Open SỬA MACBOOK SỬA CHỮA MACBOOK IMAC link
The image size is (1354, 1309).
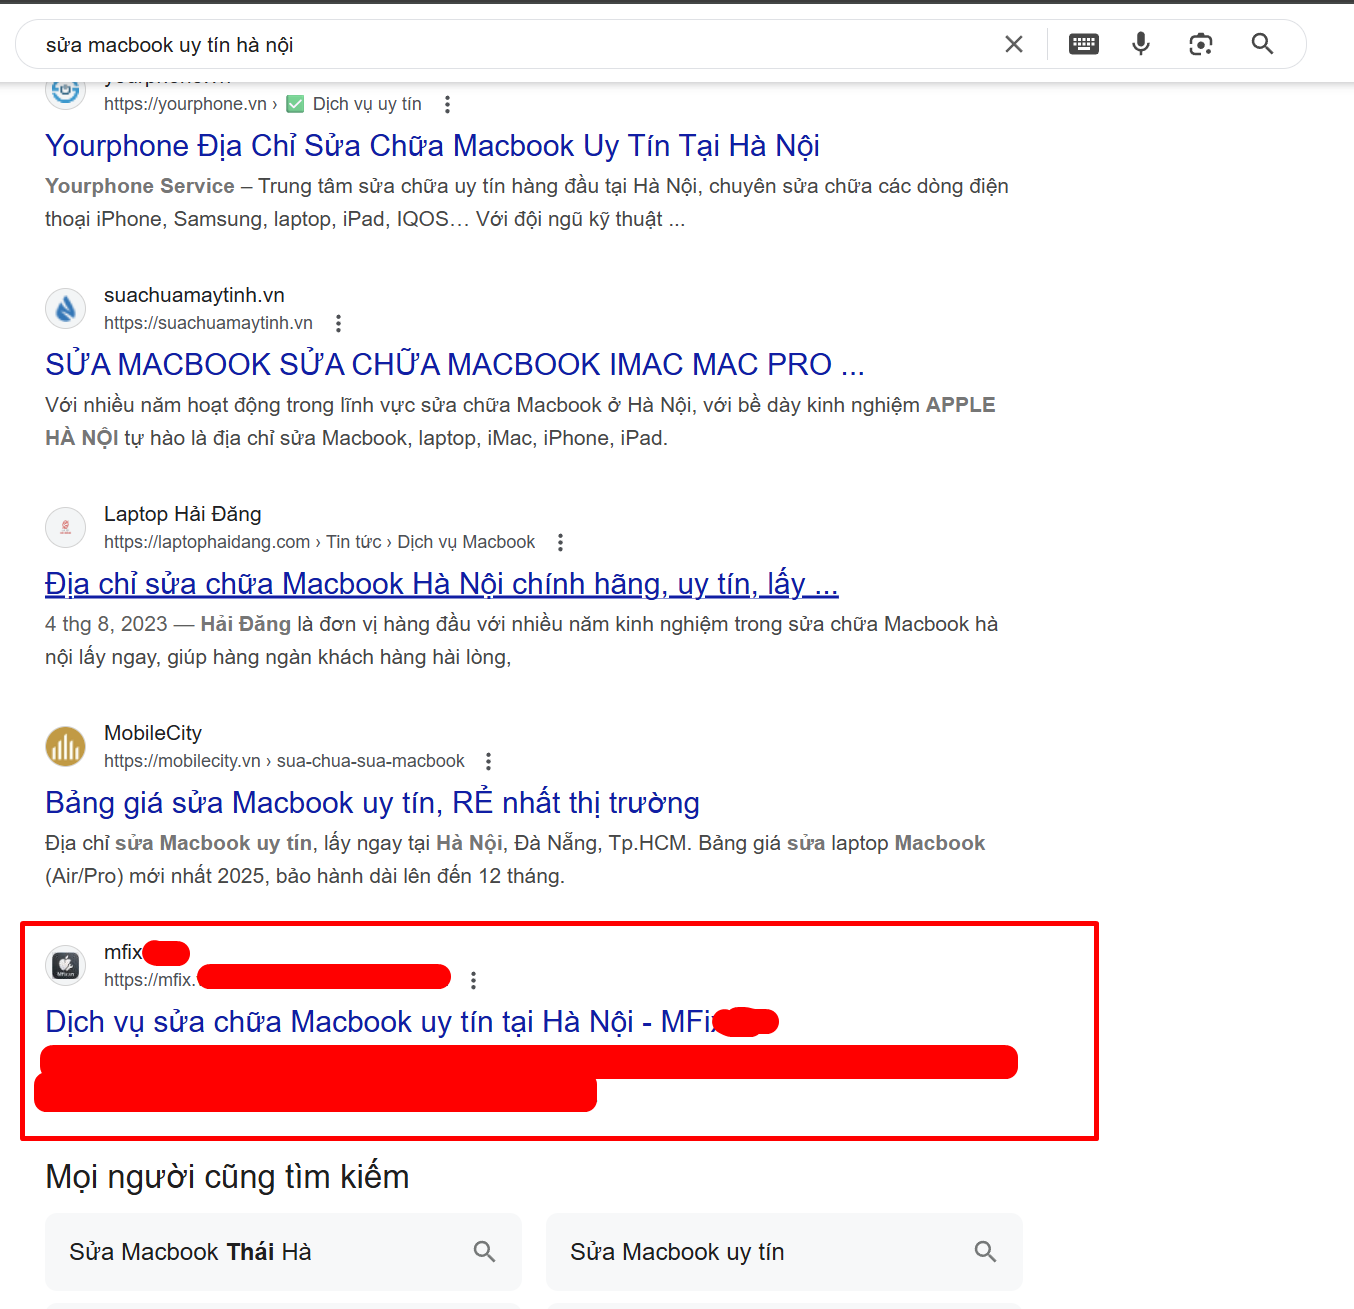click(x=455, y=365)
